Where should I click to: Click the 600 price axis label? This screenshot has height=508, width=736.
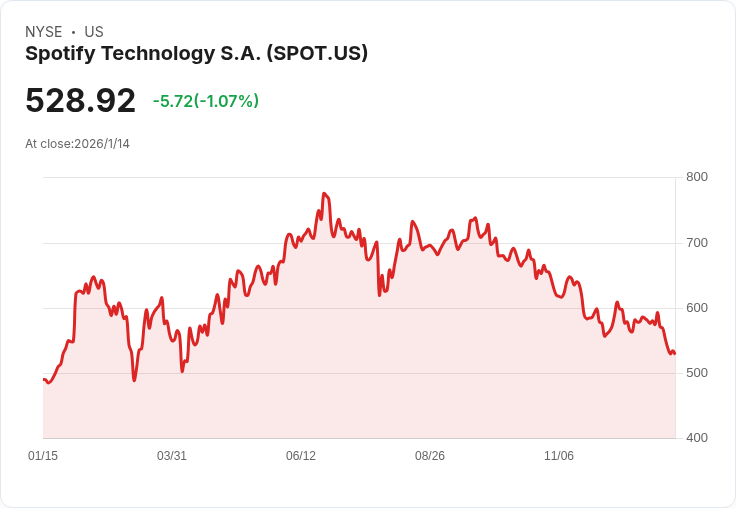pos(697,308)
